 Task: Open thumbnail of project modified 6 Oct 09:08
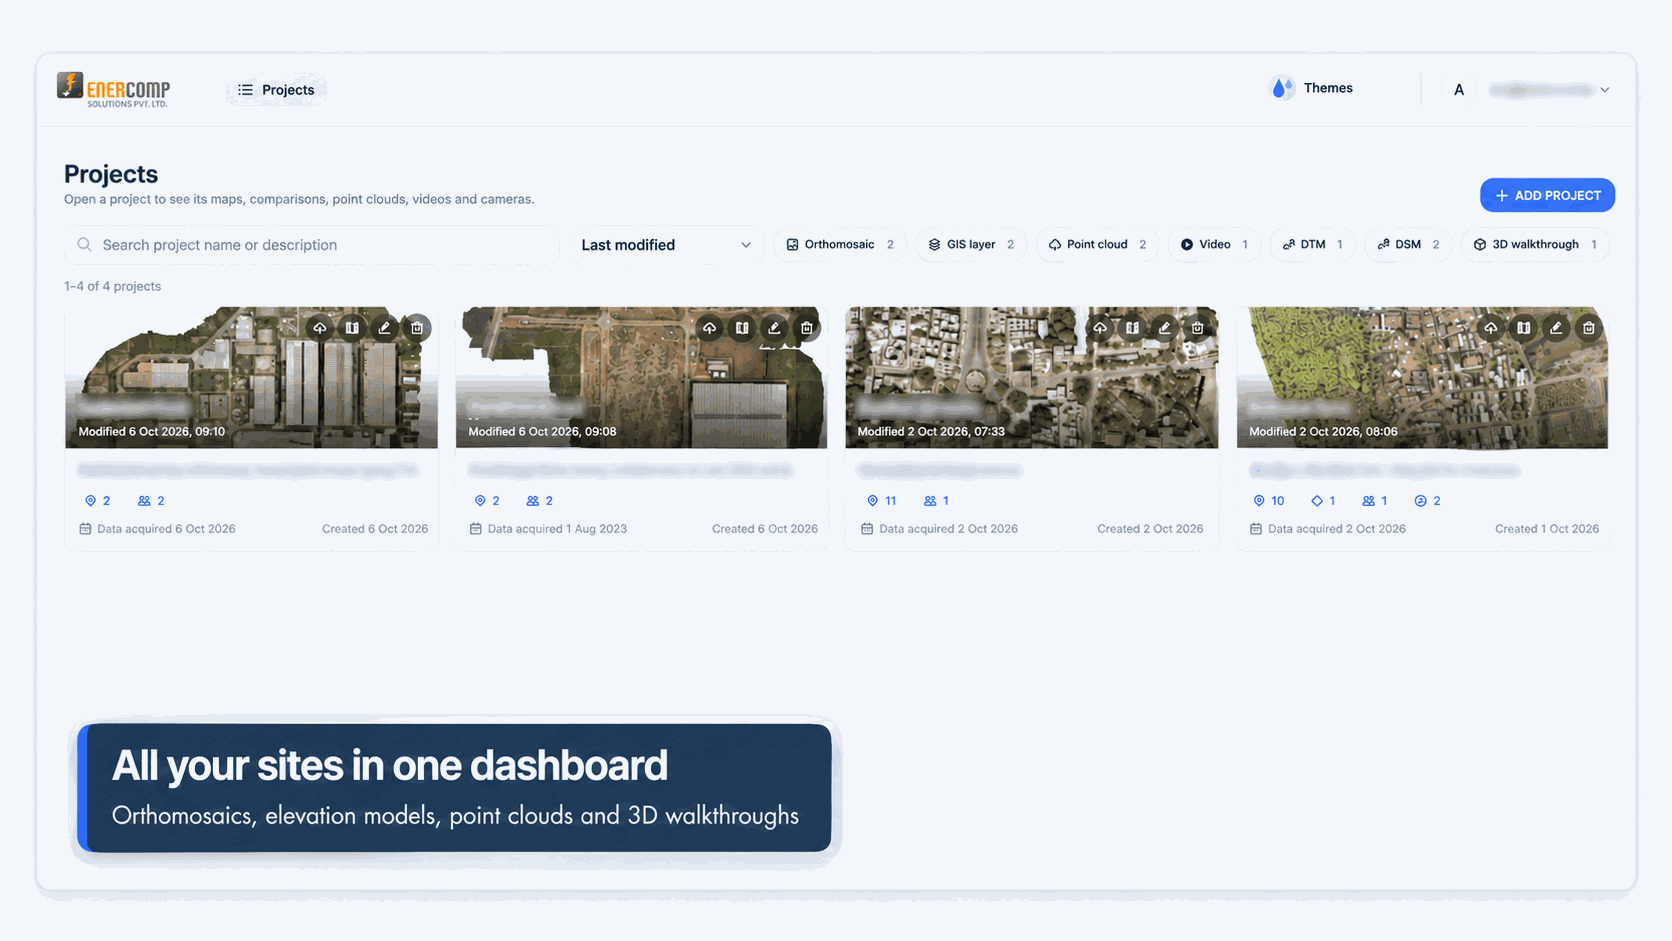(641, 377)
